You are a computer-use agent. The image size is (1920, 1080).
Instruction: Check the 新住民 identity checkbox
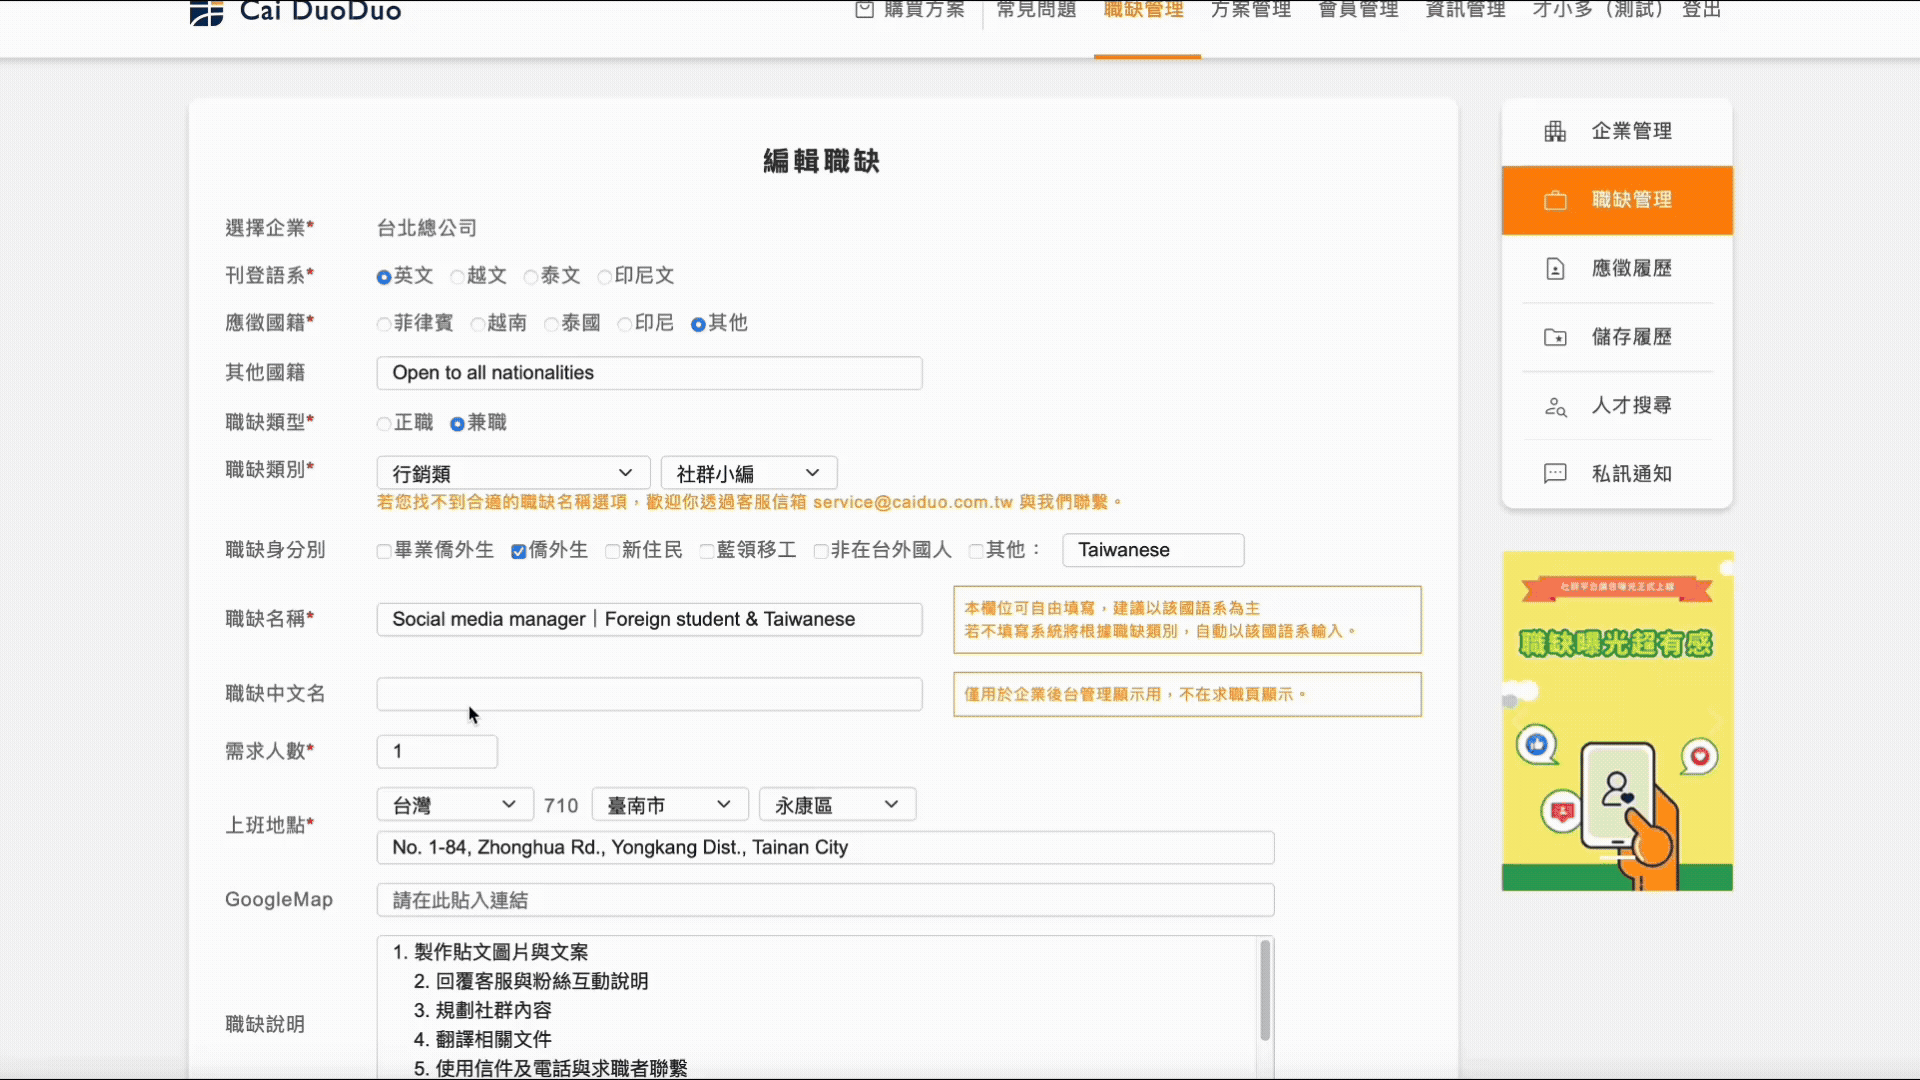click(612, 552)
